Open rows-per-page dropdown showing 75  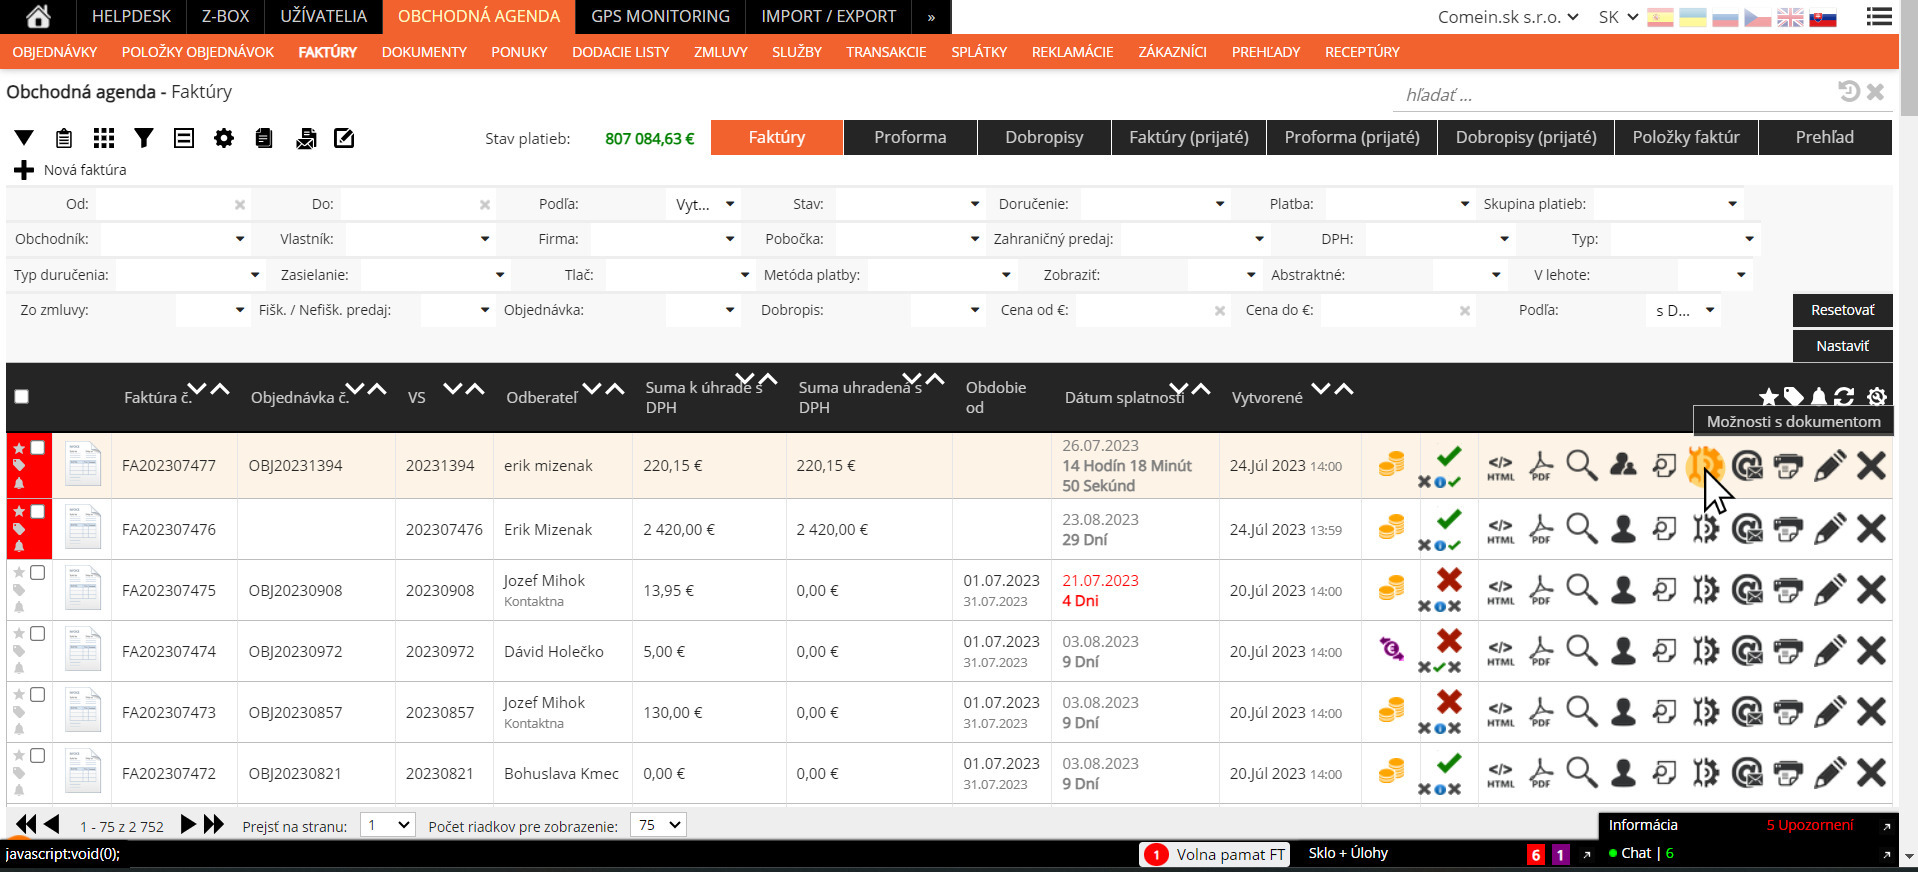coord(658,825)
